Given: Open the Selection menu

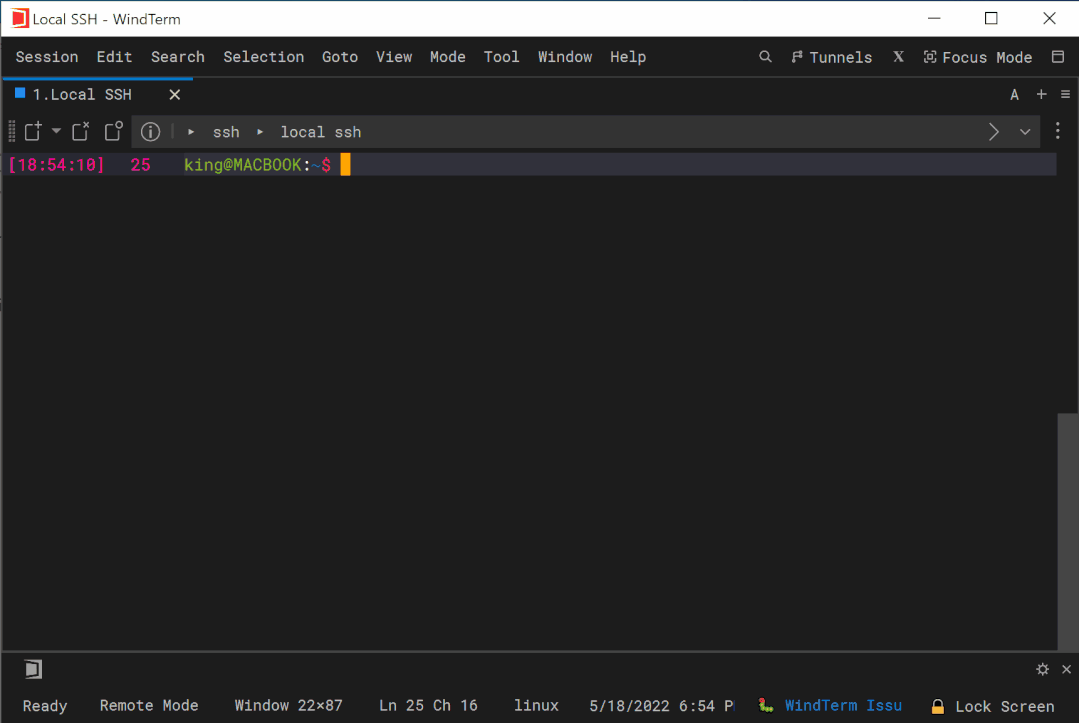Looking at the screenshot, I should (x=264, y=57).
